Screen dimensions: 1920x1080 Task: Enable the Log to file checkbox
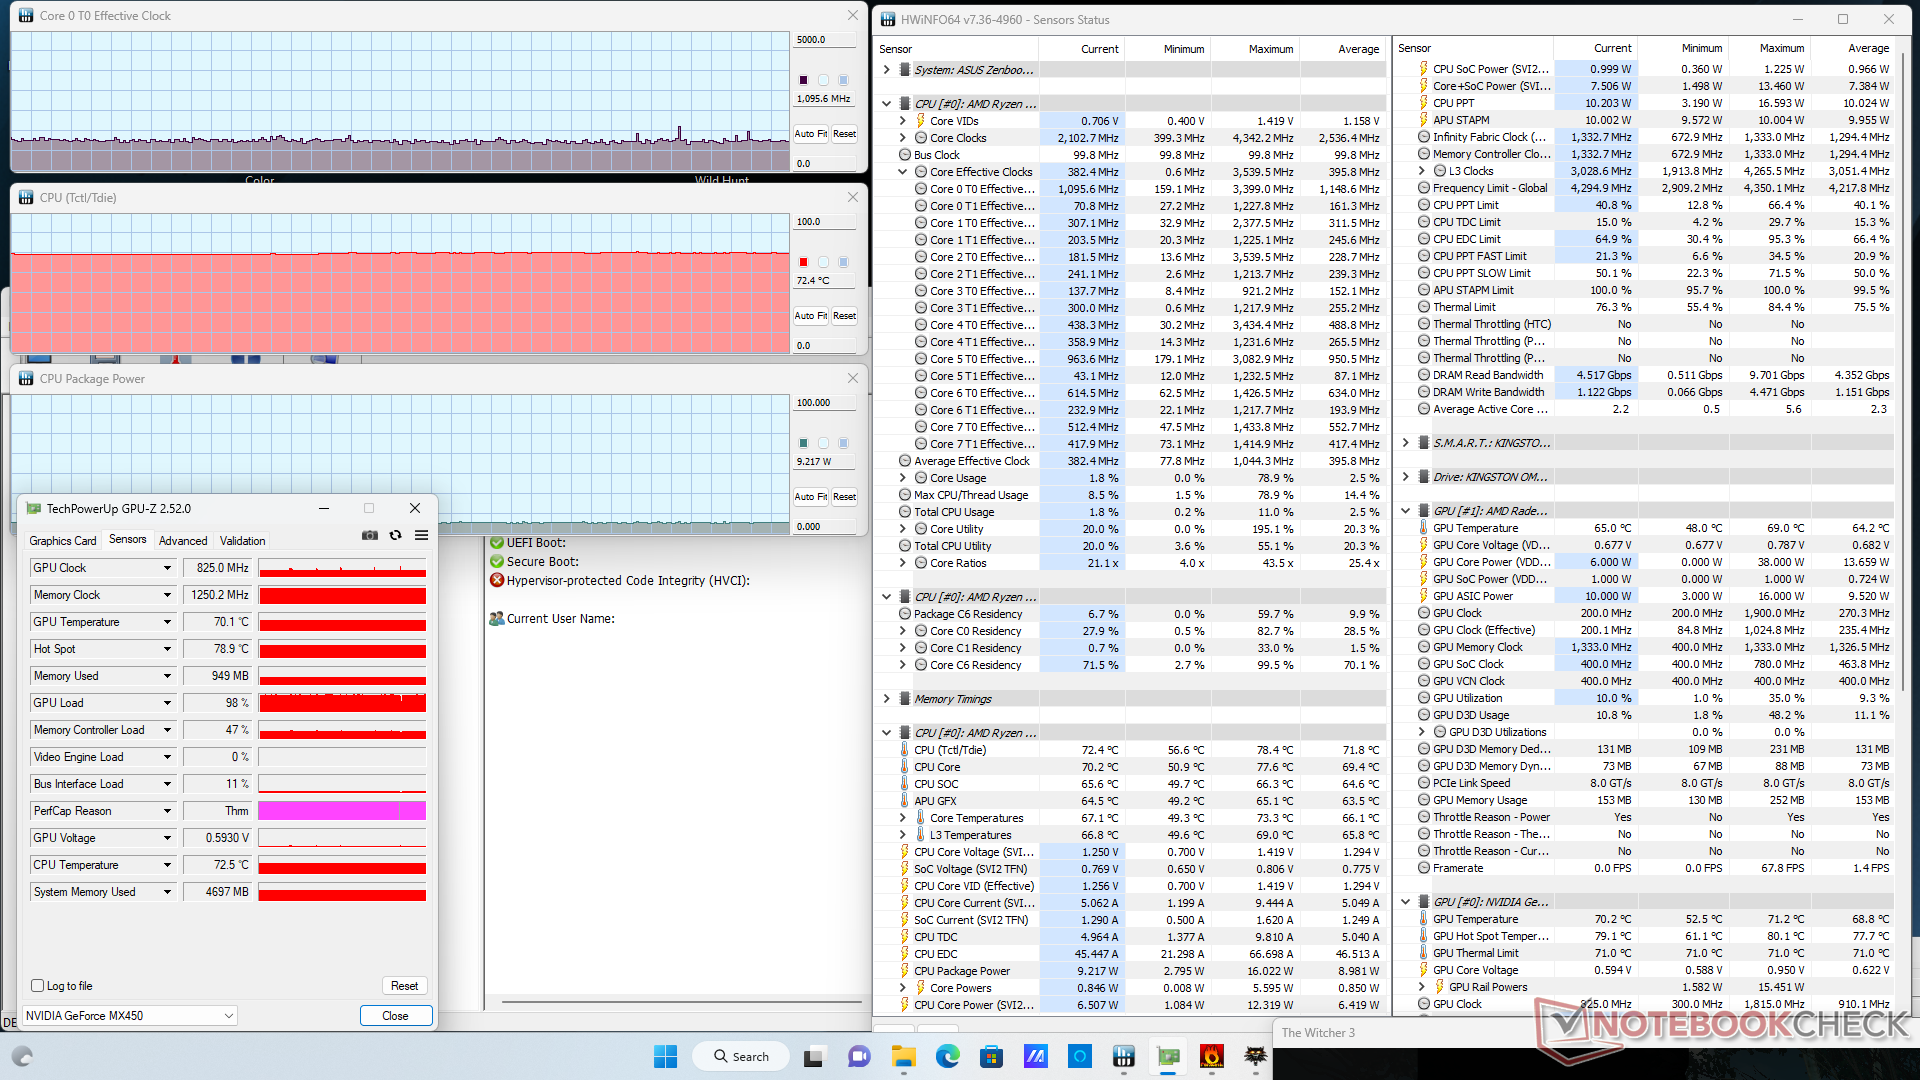pos(38,986)
